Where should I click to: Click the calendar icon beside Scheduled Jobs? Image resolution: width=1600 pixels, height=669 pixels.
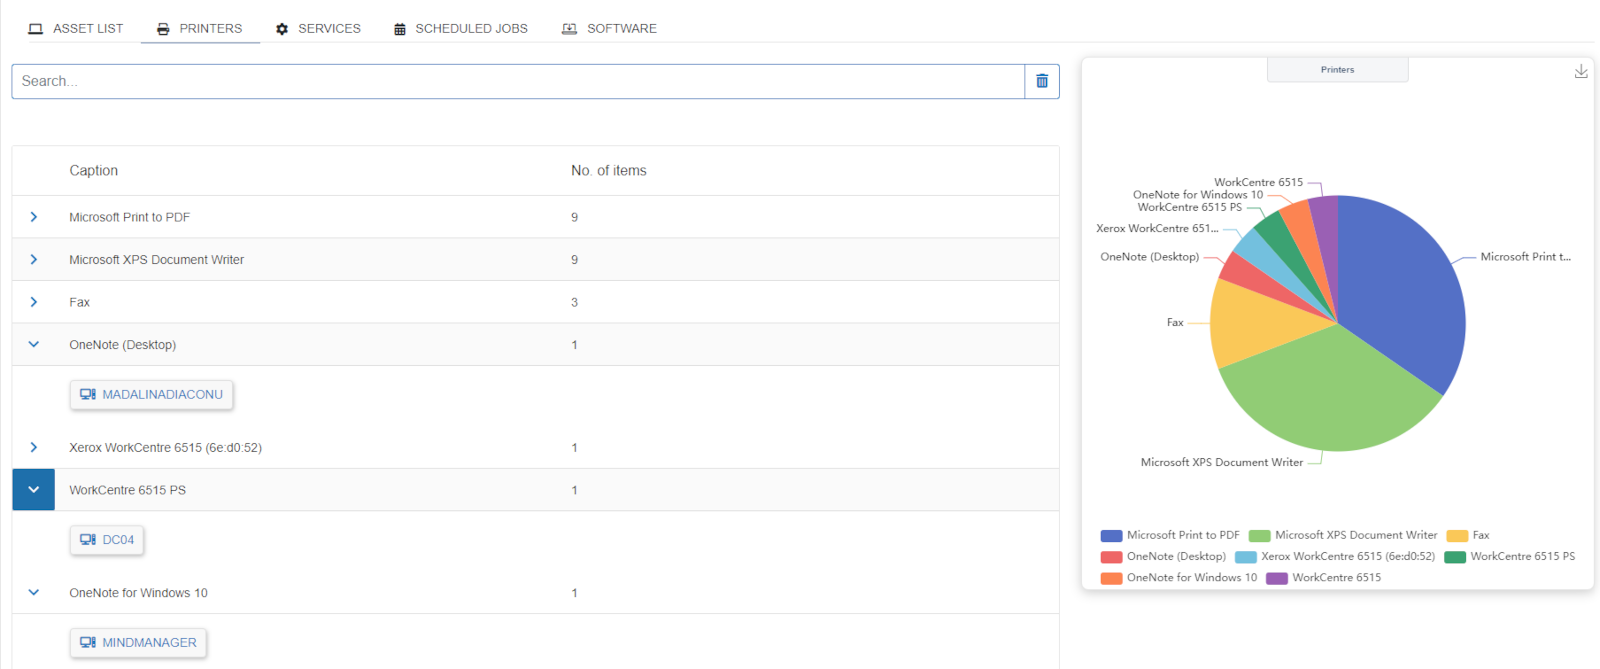[x=400, y=29]
